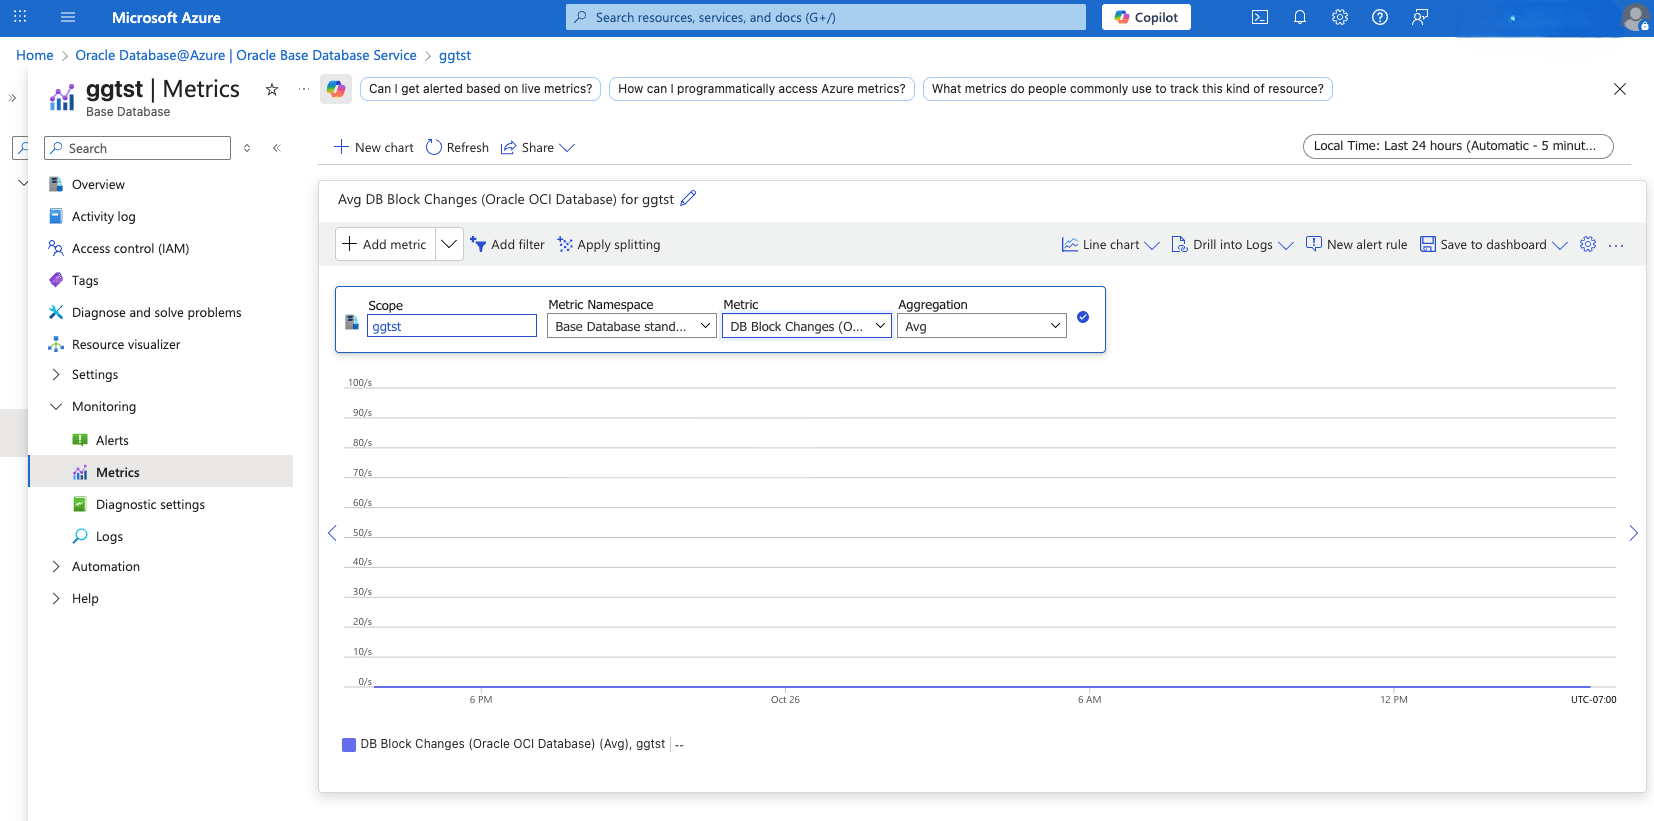1654x821 pixels.
Task: Toggle the metric checkmark indicator
Action: [x=1083, y=317]
